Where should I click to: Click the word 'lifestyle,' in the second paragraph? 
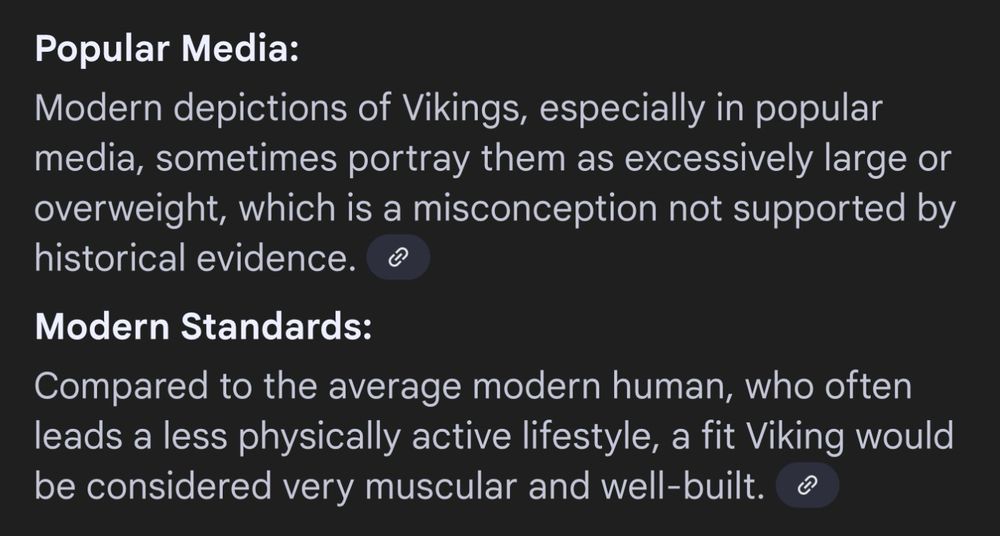click(587, 436)
